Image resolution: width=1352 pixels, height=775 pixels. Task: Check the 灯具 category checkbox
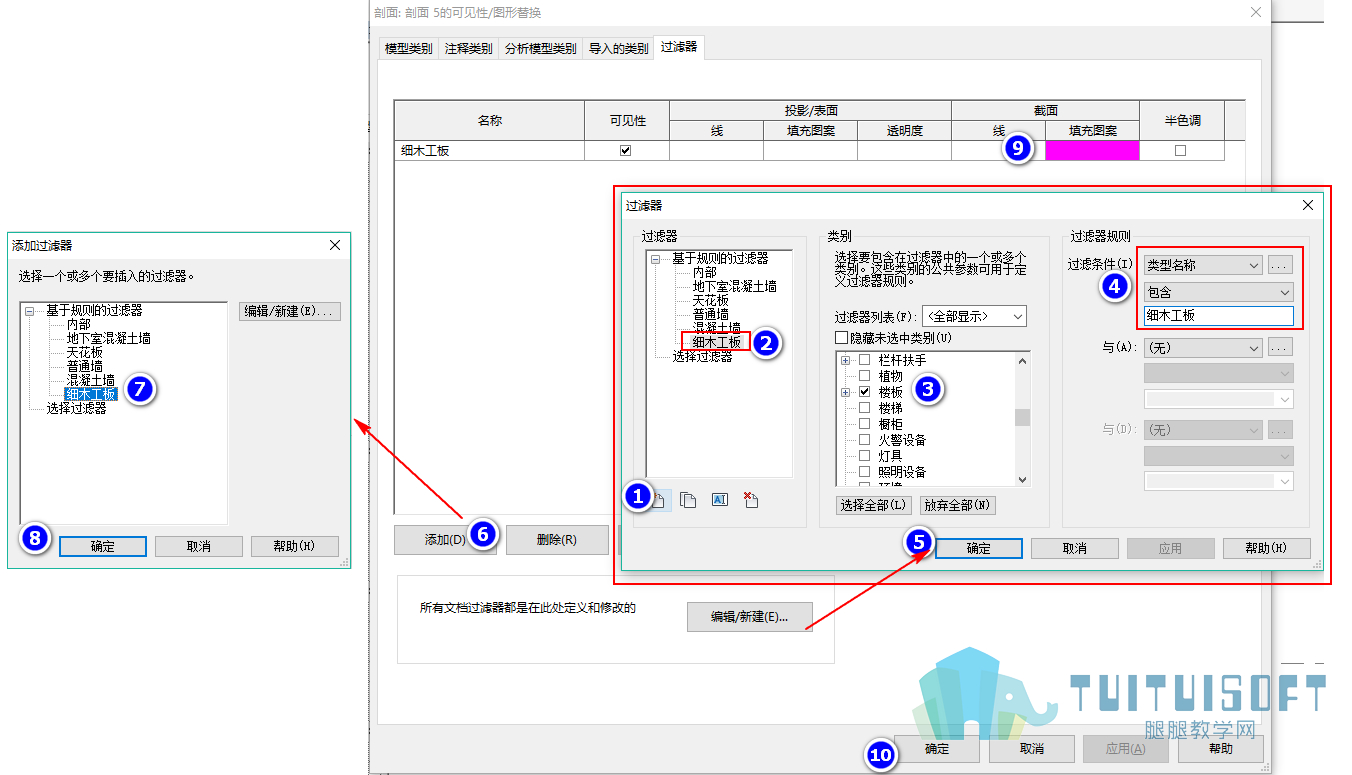[x=864, y=456]
